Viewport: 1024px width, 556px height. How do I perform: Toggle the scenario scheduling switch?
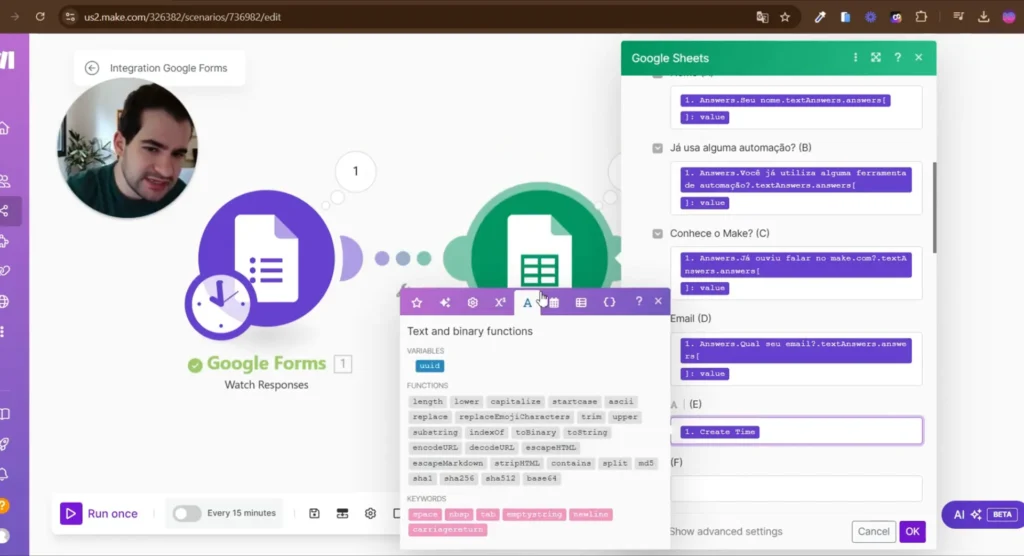[x=186, y=514]
